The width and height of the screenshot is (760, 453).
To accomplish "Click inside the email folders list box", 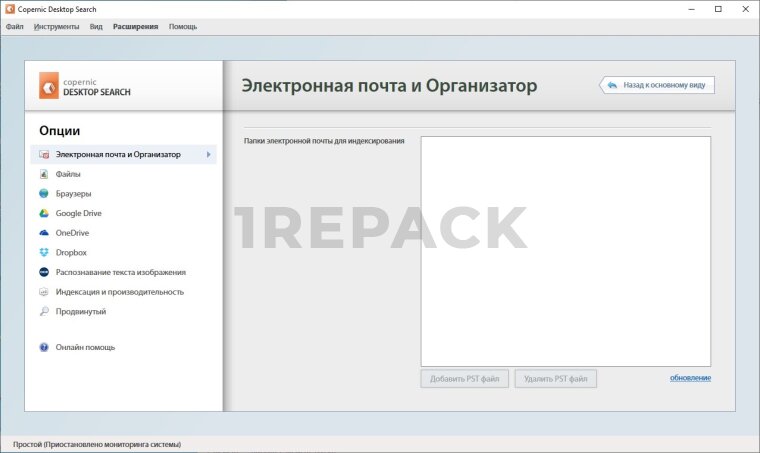I will [x=565, y=250].
